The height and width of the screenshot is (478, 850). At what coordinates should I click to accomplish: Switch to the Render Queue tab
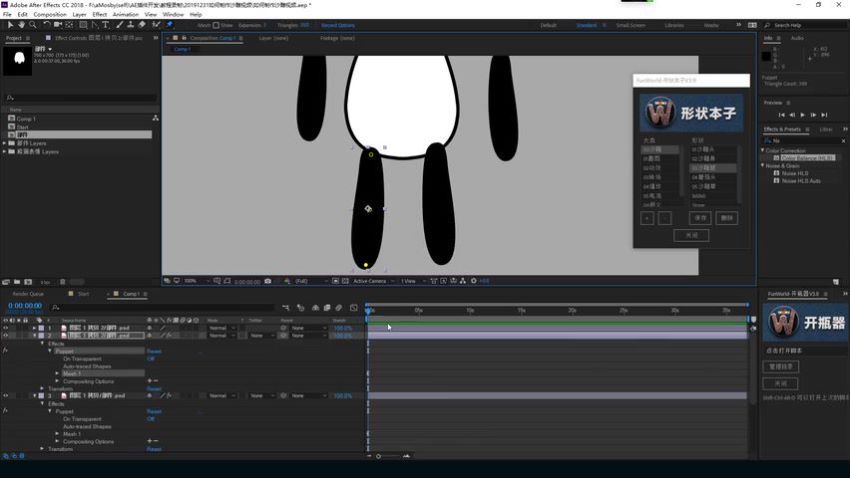point(28,294)
